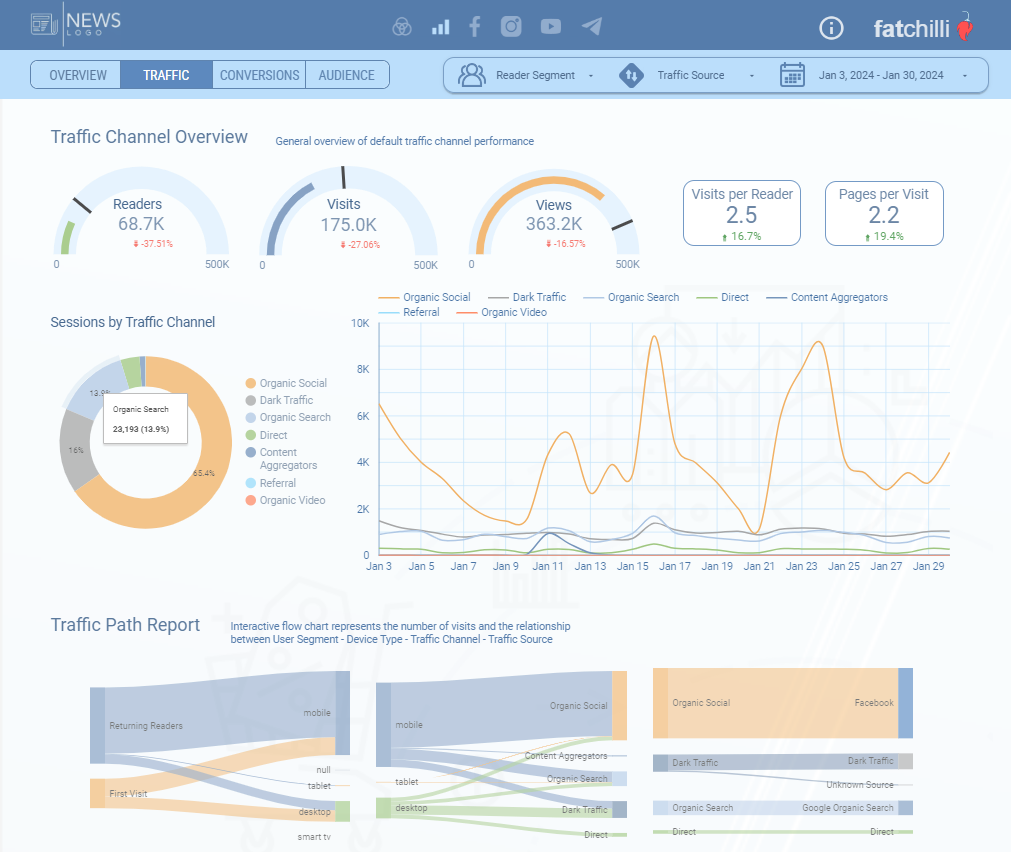Select the Telegram icon in the top bar
The image size is (1011, 852).
click(x=591, y=27)
